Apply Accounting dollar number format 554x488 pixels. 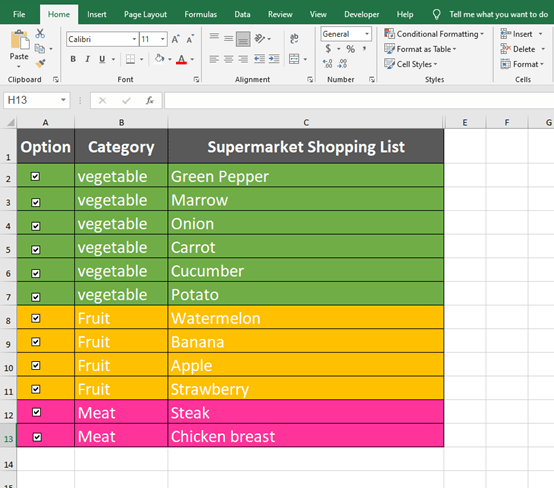click(328, 48)
